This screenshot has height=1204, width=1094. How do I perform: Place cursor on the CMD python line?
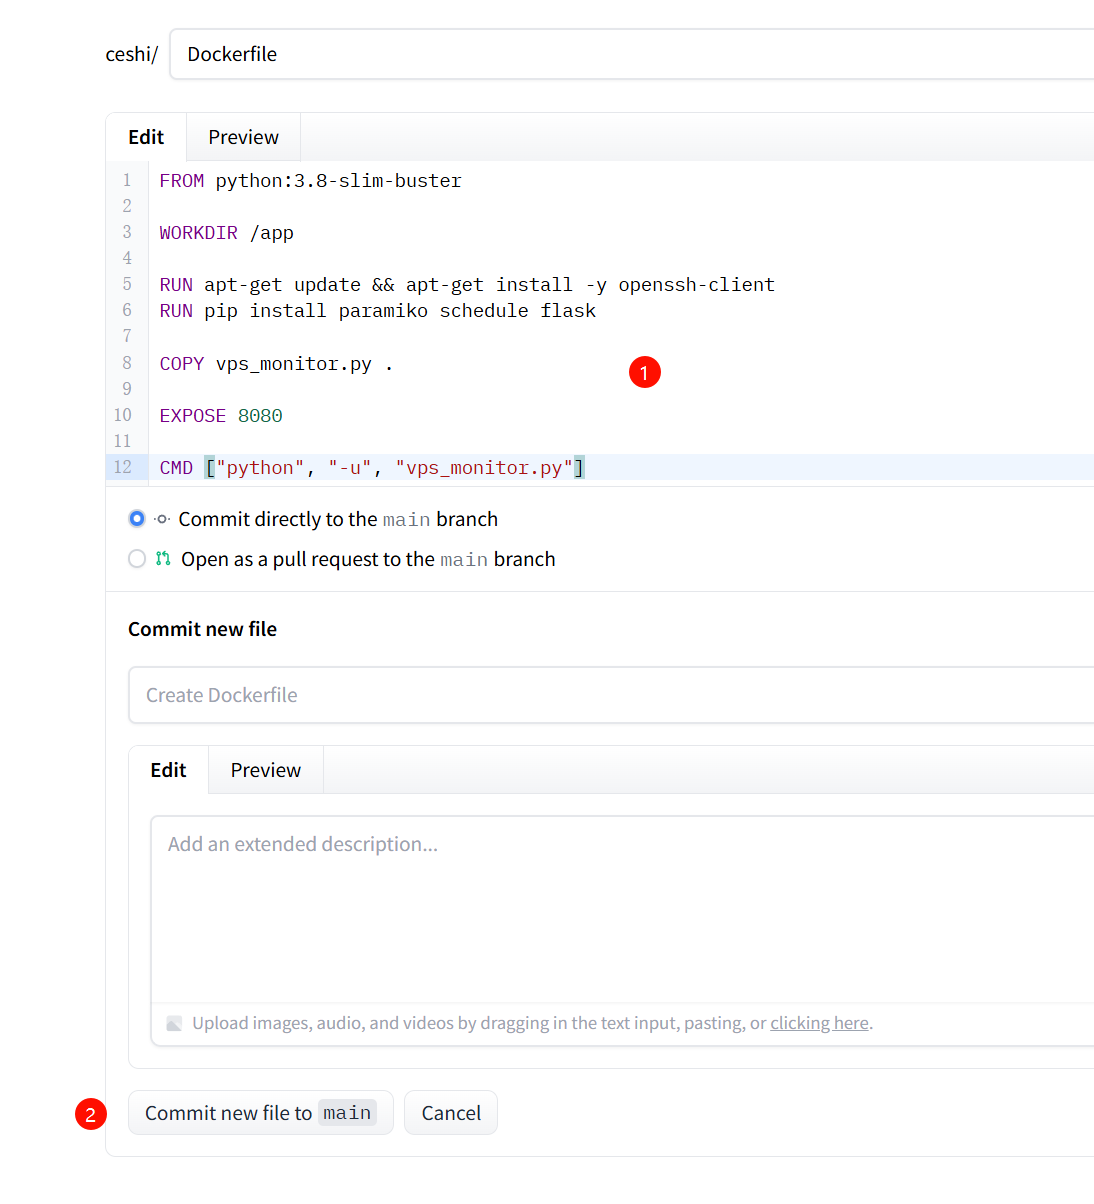coord(372,467)
